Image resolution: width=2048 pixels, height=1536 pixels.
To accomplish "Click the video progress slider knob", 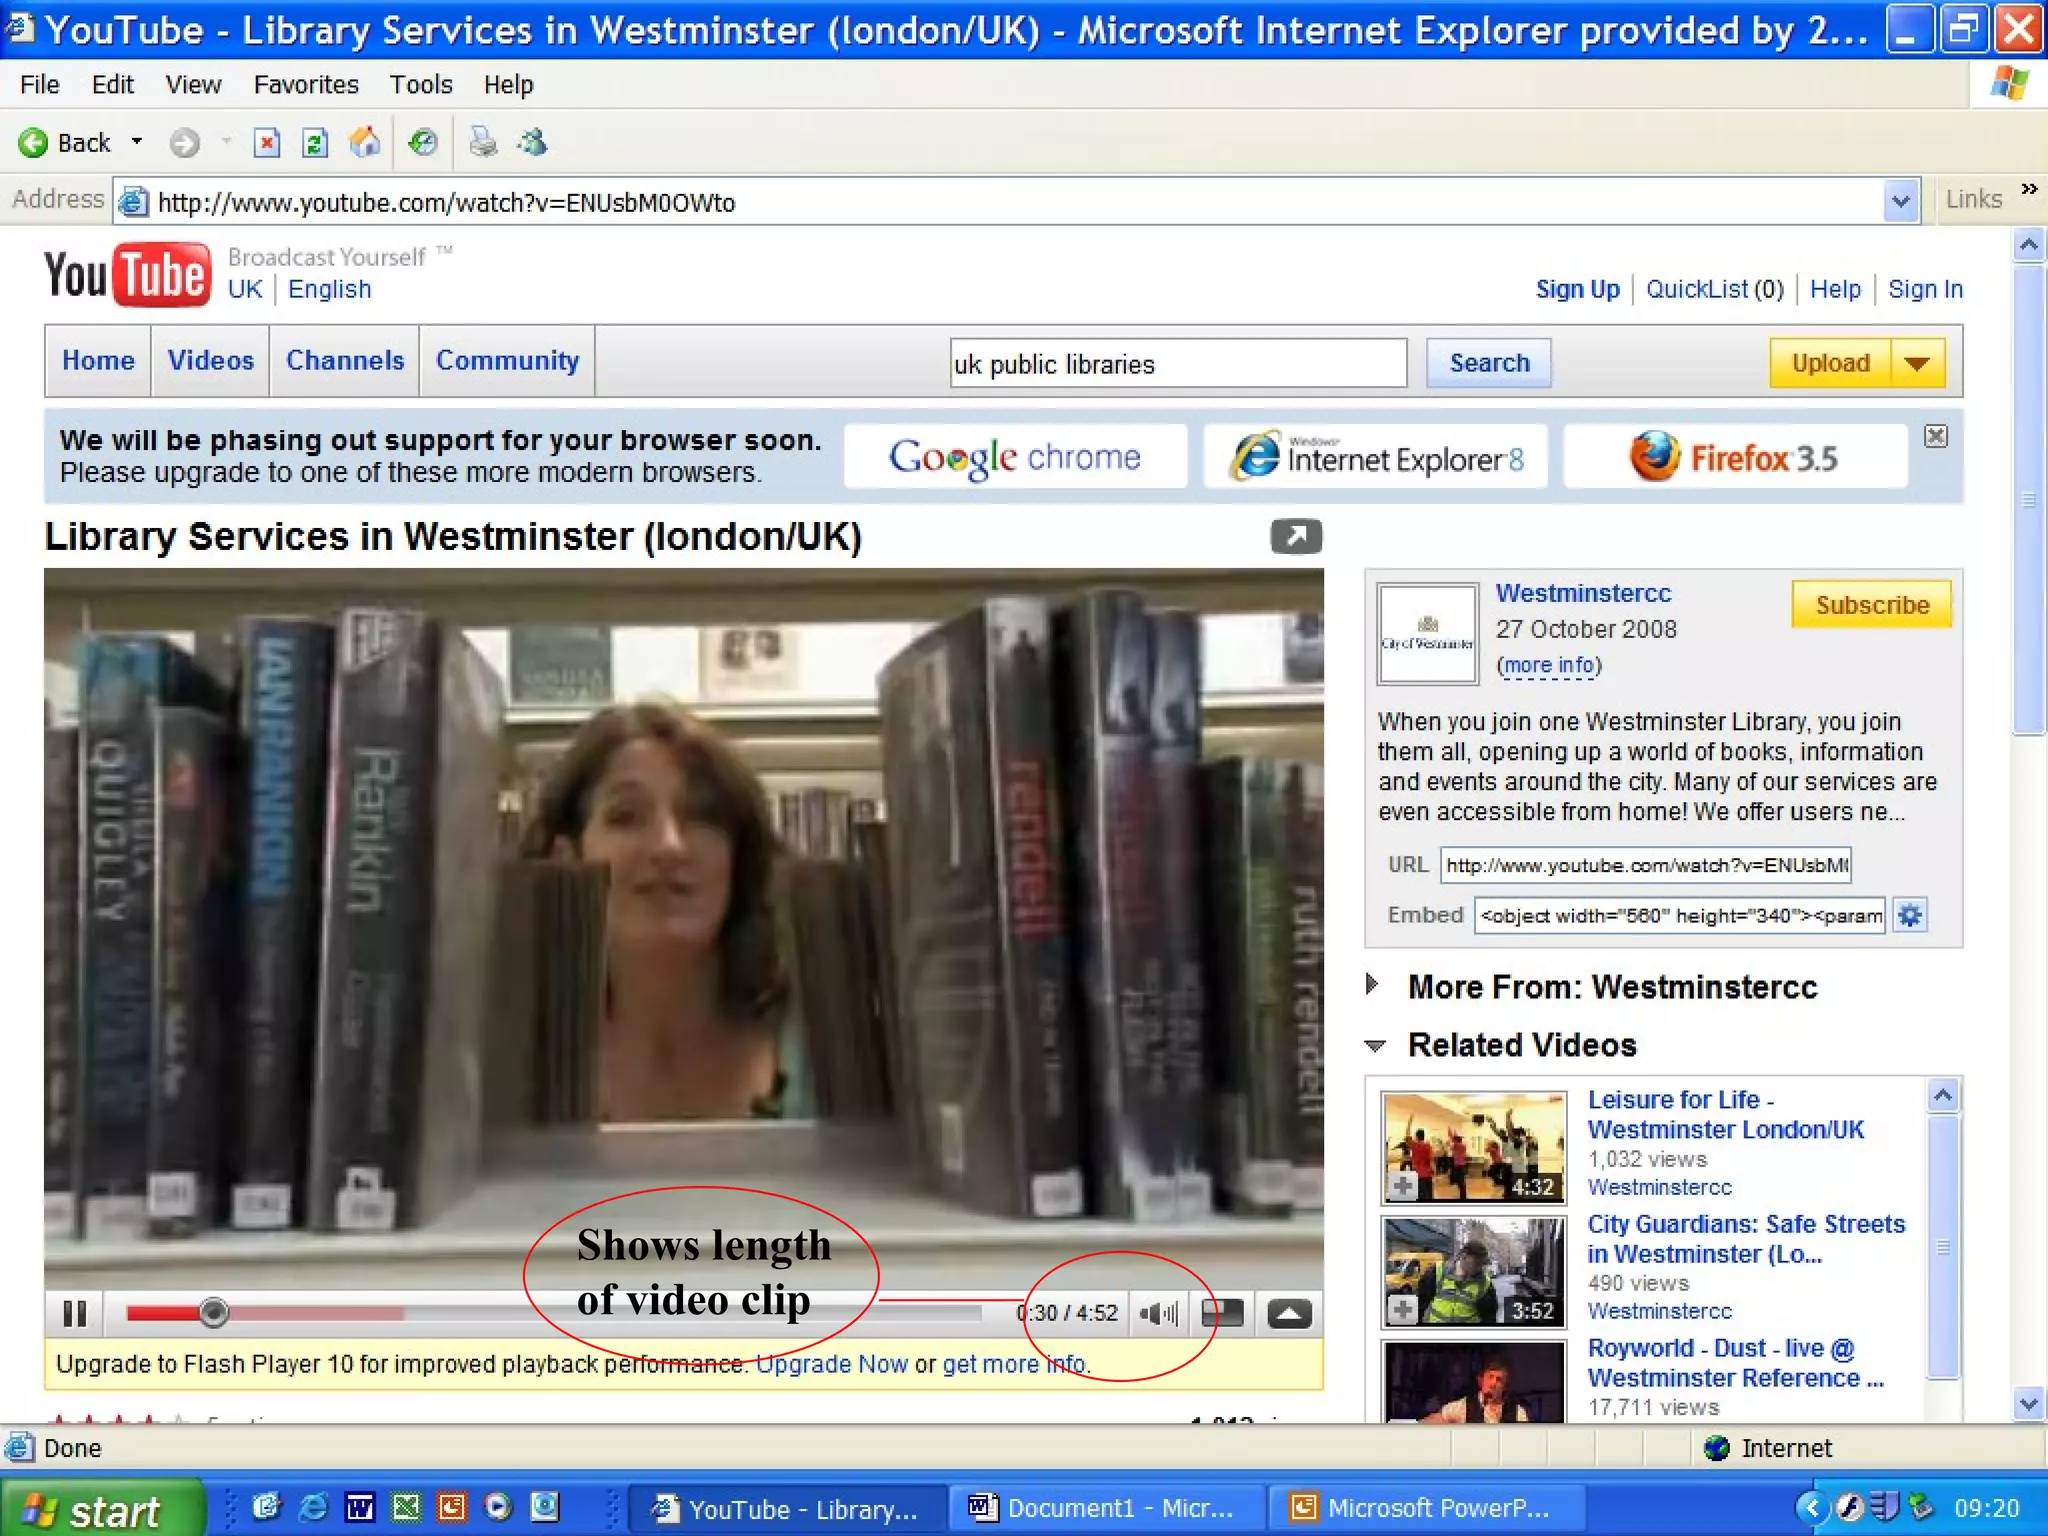I will click(213, 1312).
